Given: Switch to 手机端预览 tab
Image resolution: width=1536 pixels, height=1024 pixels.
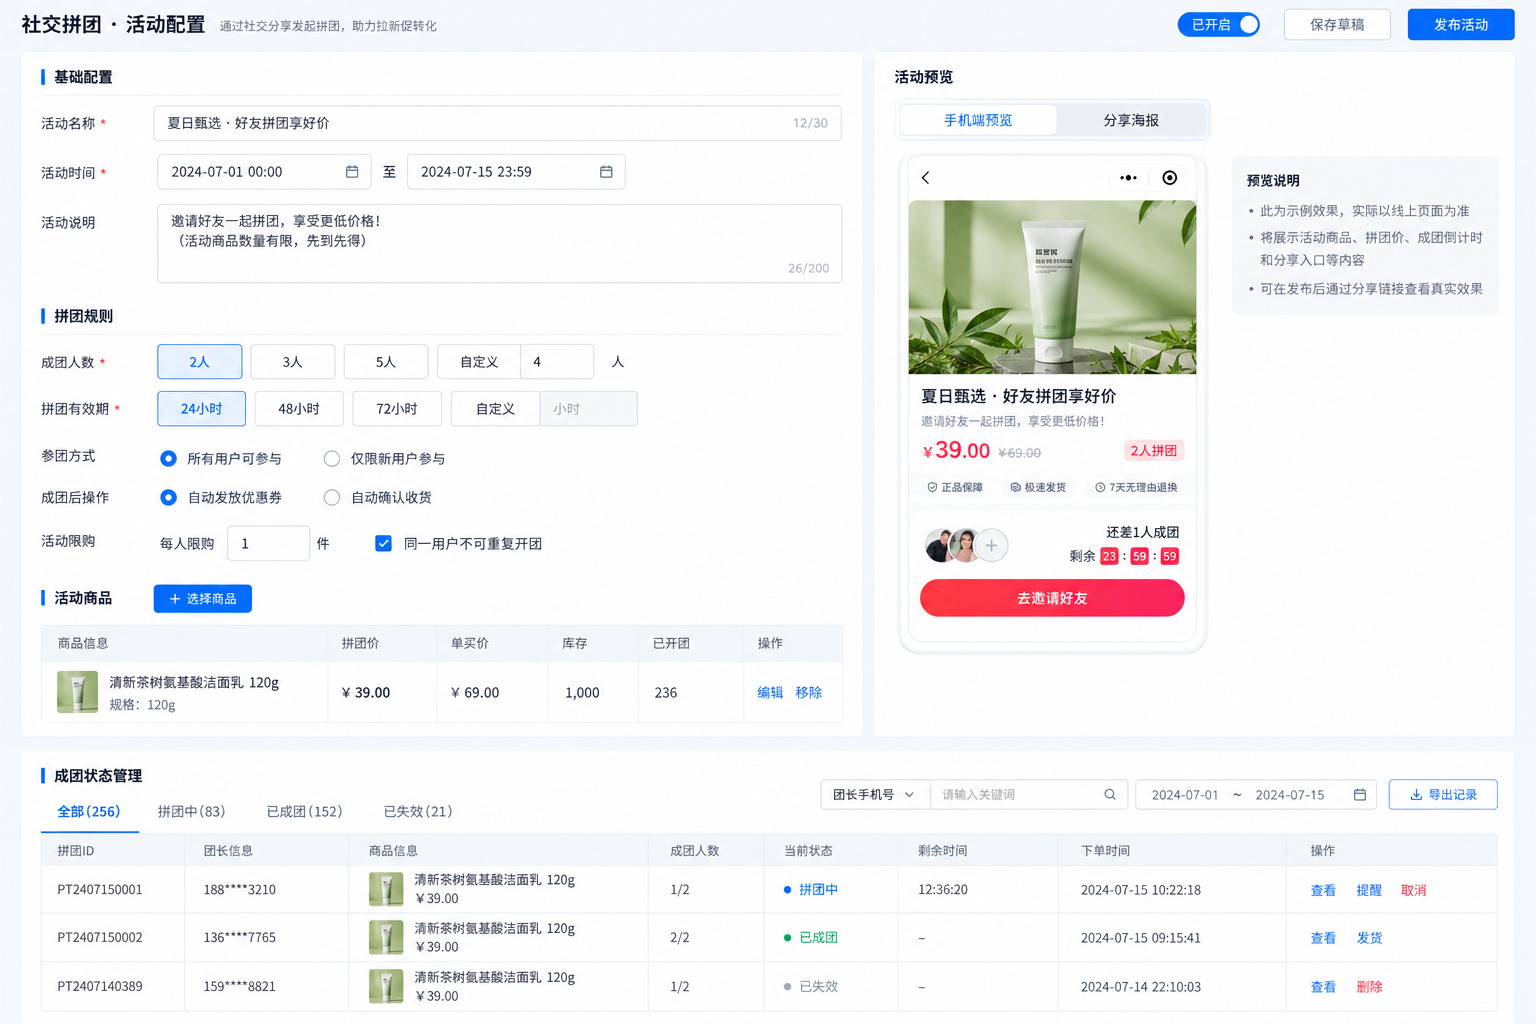Looking at the screenshot, I should point(978,120).
